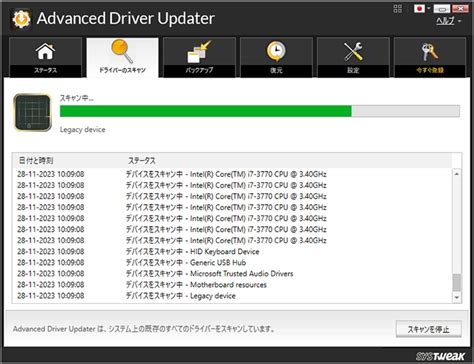
Task: Click the log list scrollbar thumb
Action: pos(457,283)
